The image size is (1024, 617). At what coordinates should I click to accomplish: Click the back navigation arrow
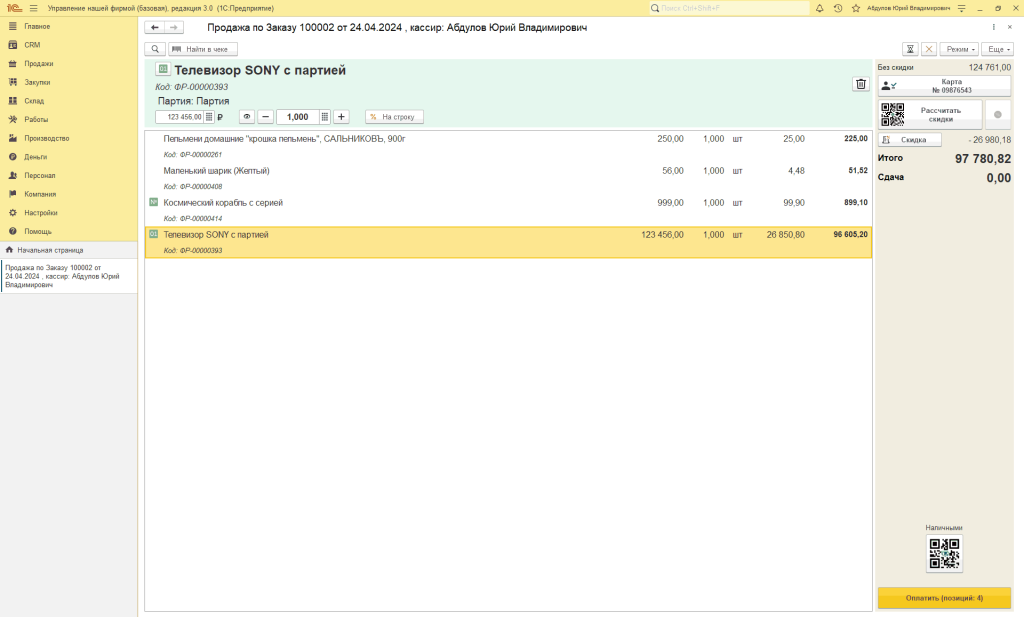(x=154, y=28)
